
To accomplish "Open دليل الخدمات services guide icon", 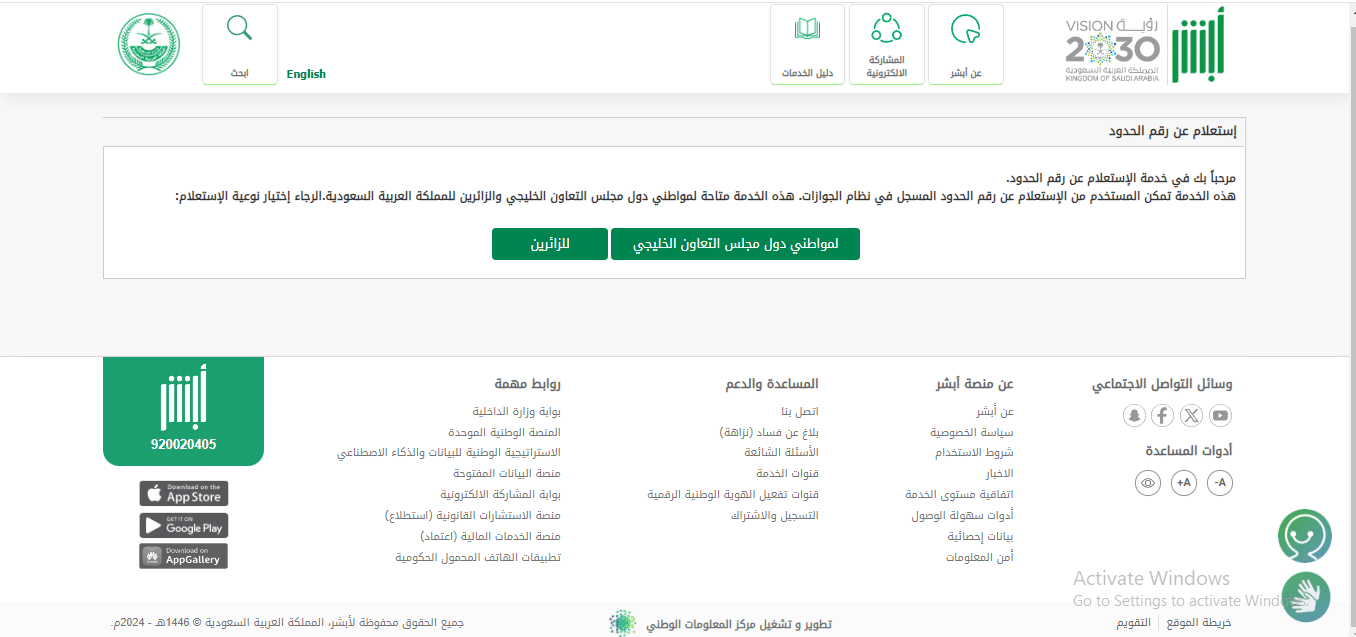I will click(x=807, y=44).
